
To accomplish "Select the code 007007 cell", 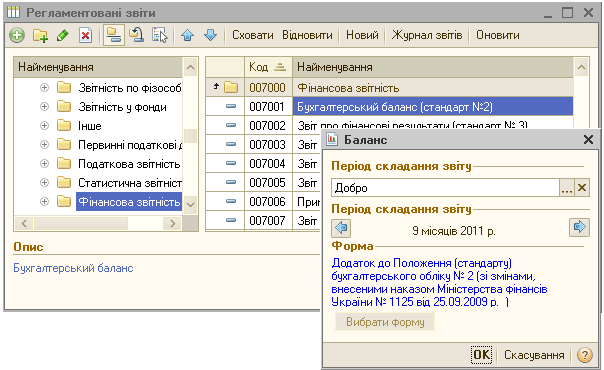I will (x=268, y=220).
